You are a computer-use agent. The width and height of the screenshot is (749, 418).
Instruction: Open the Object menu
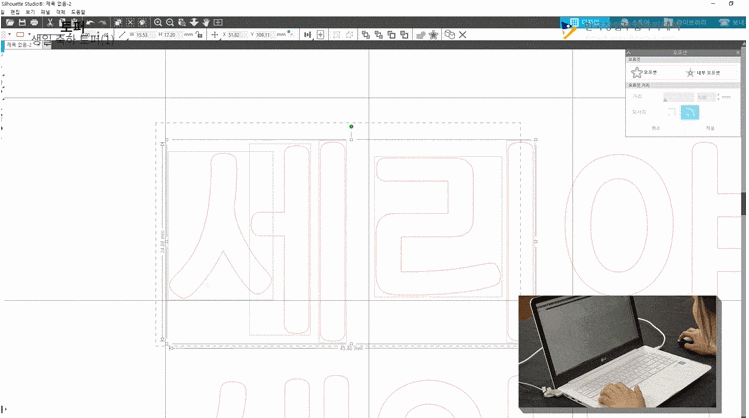coord(60,12)
